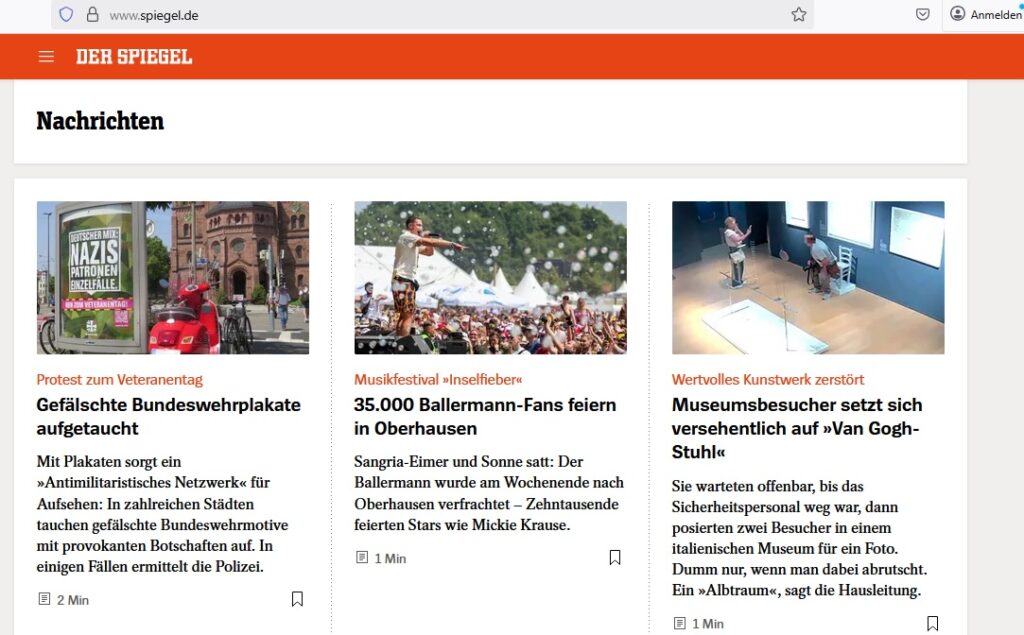Image resolution: width=1024 pixels, height=635 pixels.
Task: Toggle bookmark for Ballermann-Fans article
Action: [x=615, y=557]
